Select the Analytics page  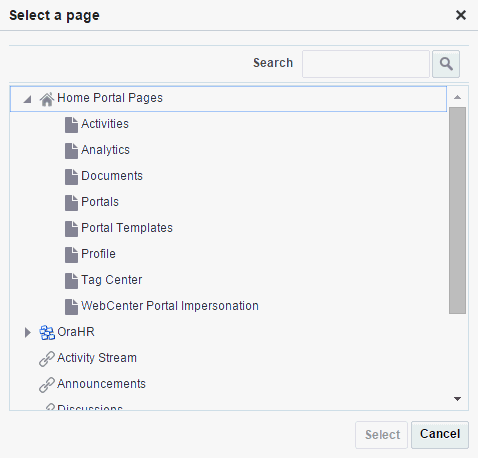click(x=105, y=150)
